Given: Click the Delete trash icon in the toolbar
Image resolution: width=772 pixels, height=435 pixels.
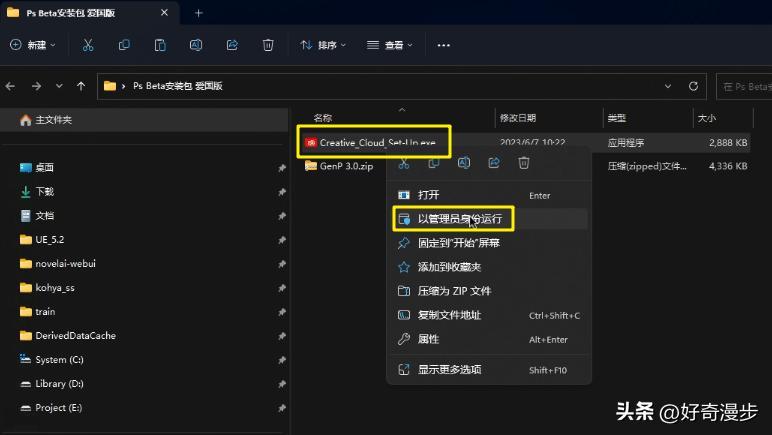Looking at the screenshot, I should click(x=268, y=45).
